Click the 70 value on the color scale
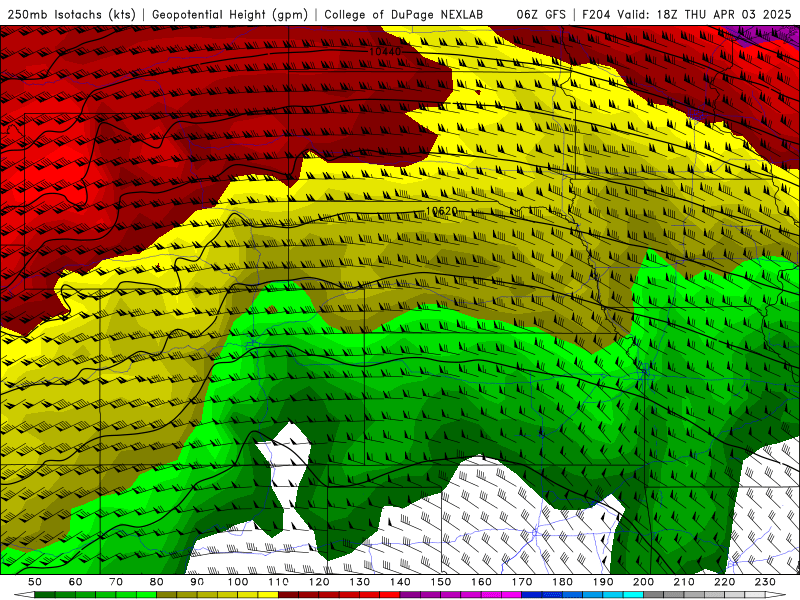Viewport: 800px width, 600px height. coord(116,582)
